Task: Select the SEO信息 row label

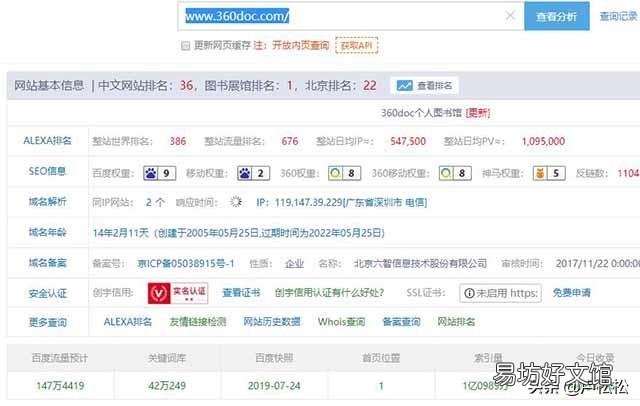Action: (47, 171)
